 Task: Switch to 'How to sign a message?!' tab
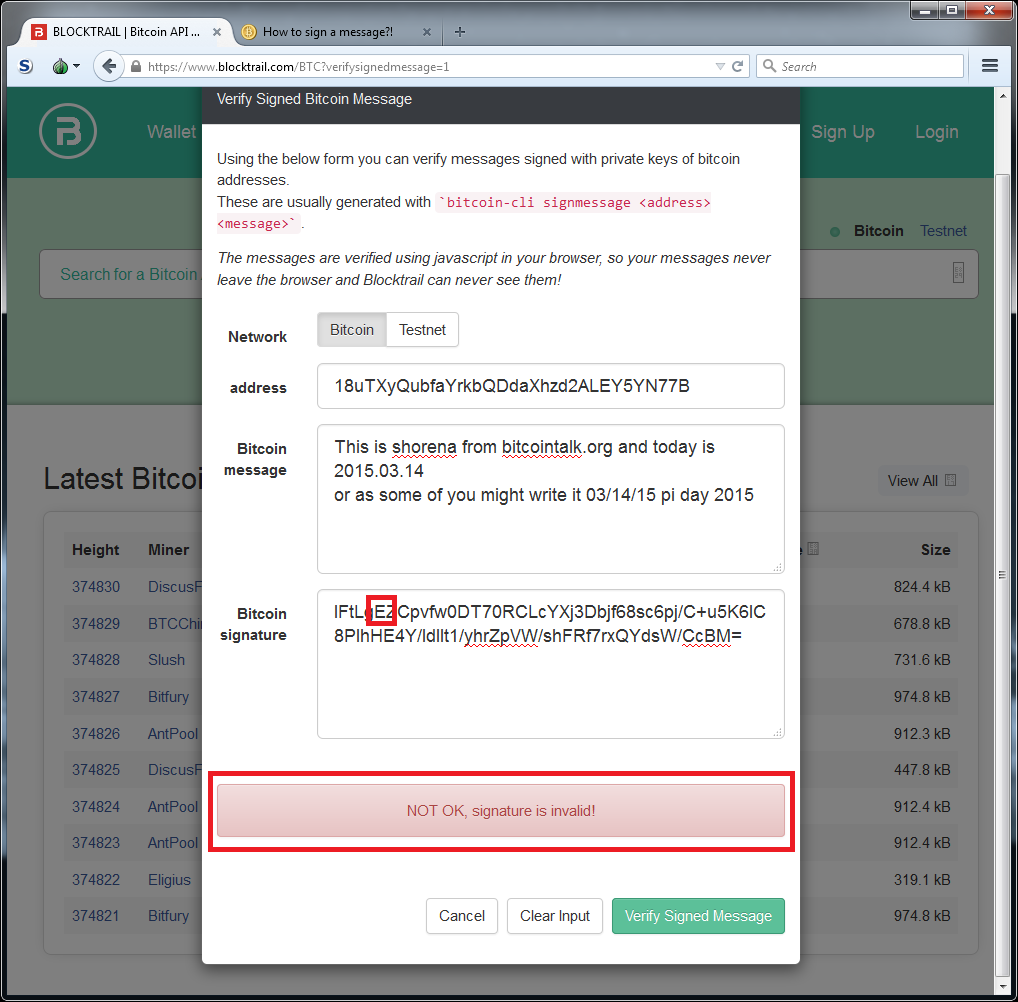coord(327,32)
